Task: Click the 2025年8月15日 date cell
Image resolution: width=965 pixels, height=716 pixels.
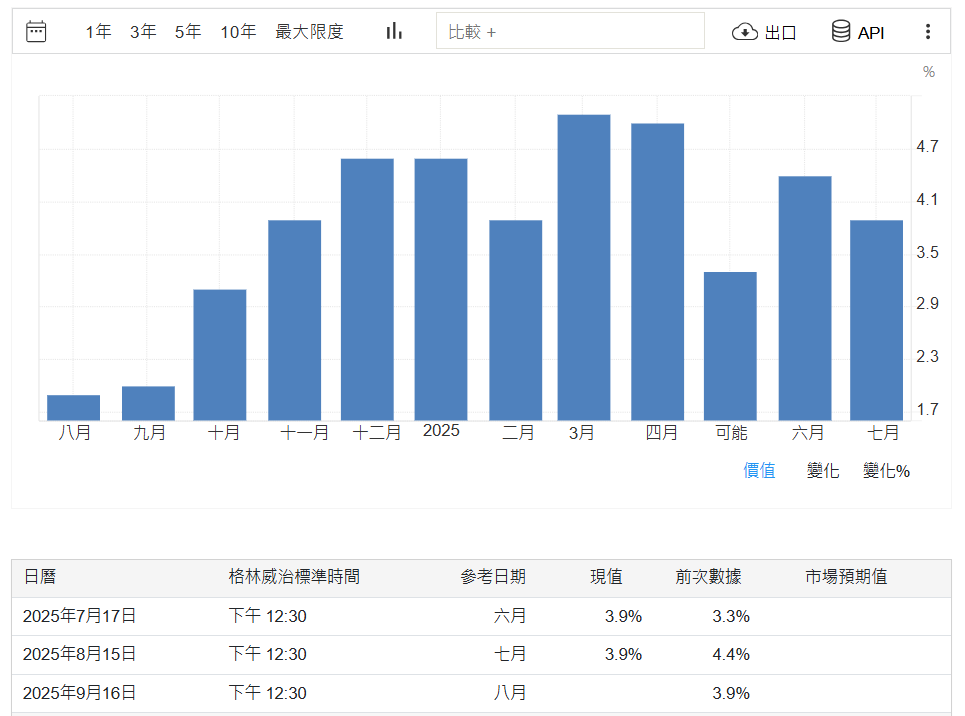Action: click(x=79, y=654)
